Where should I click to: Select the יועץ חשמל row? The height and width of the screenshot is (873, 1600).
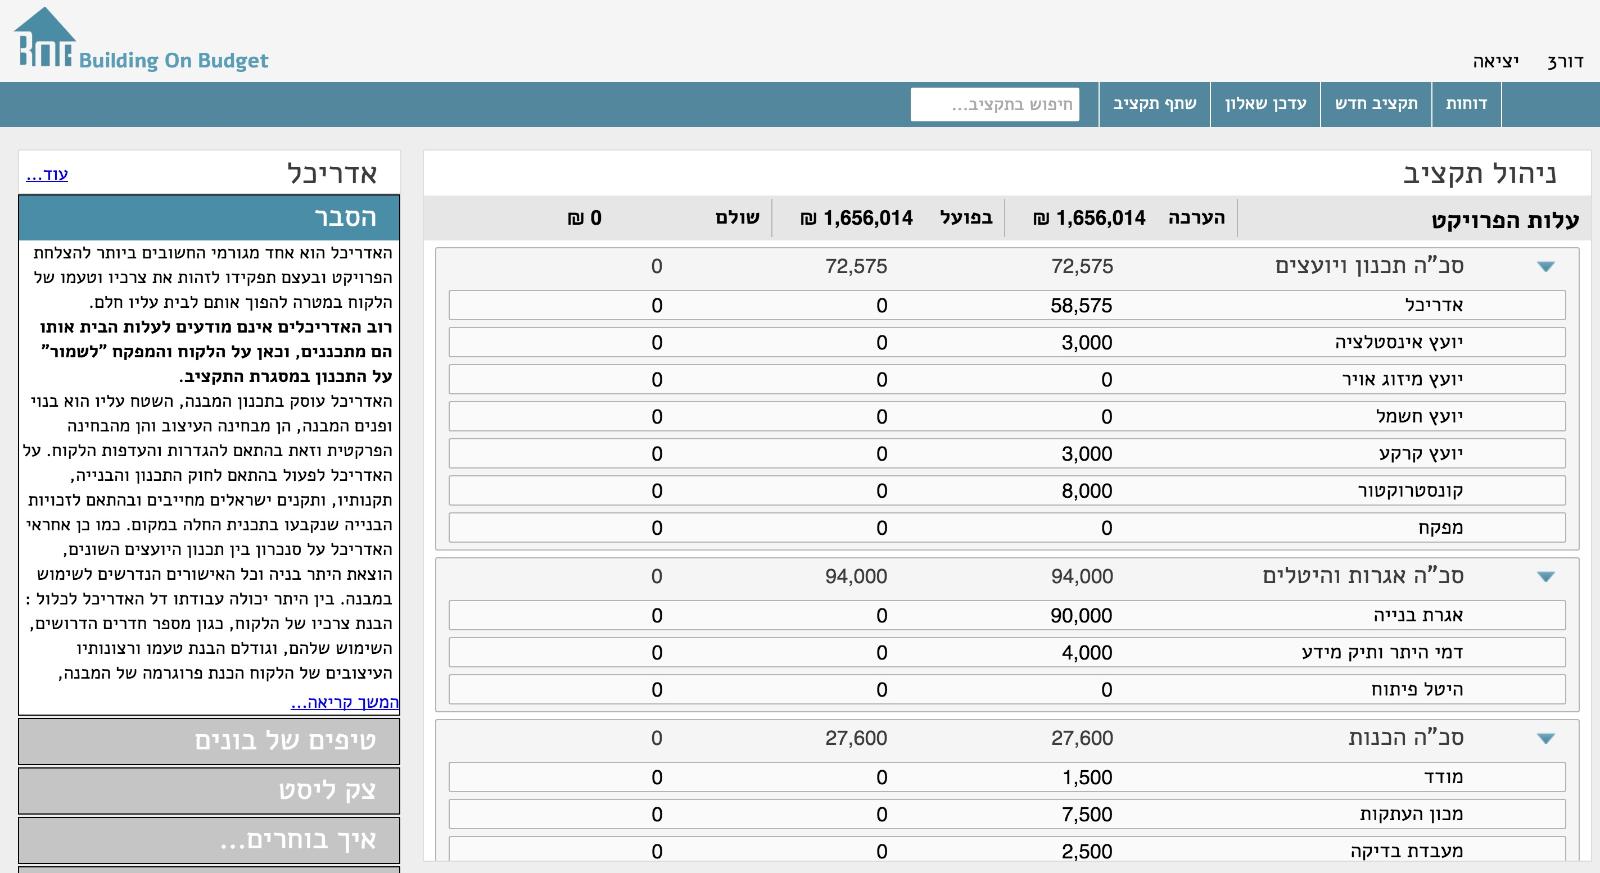tap(1007, 416)
